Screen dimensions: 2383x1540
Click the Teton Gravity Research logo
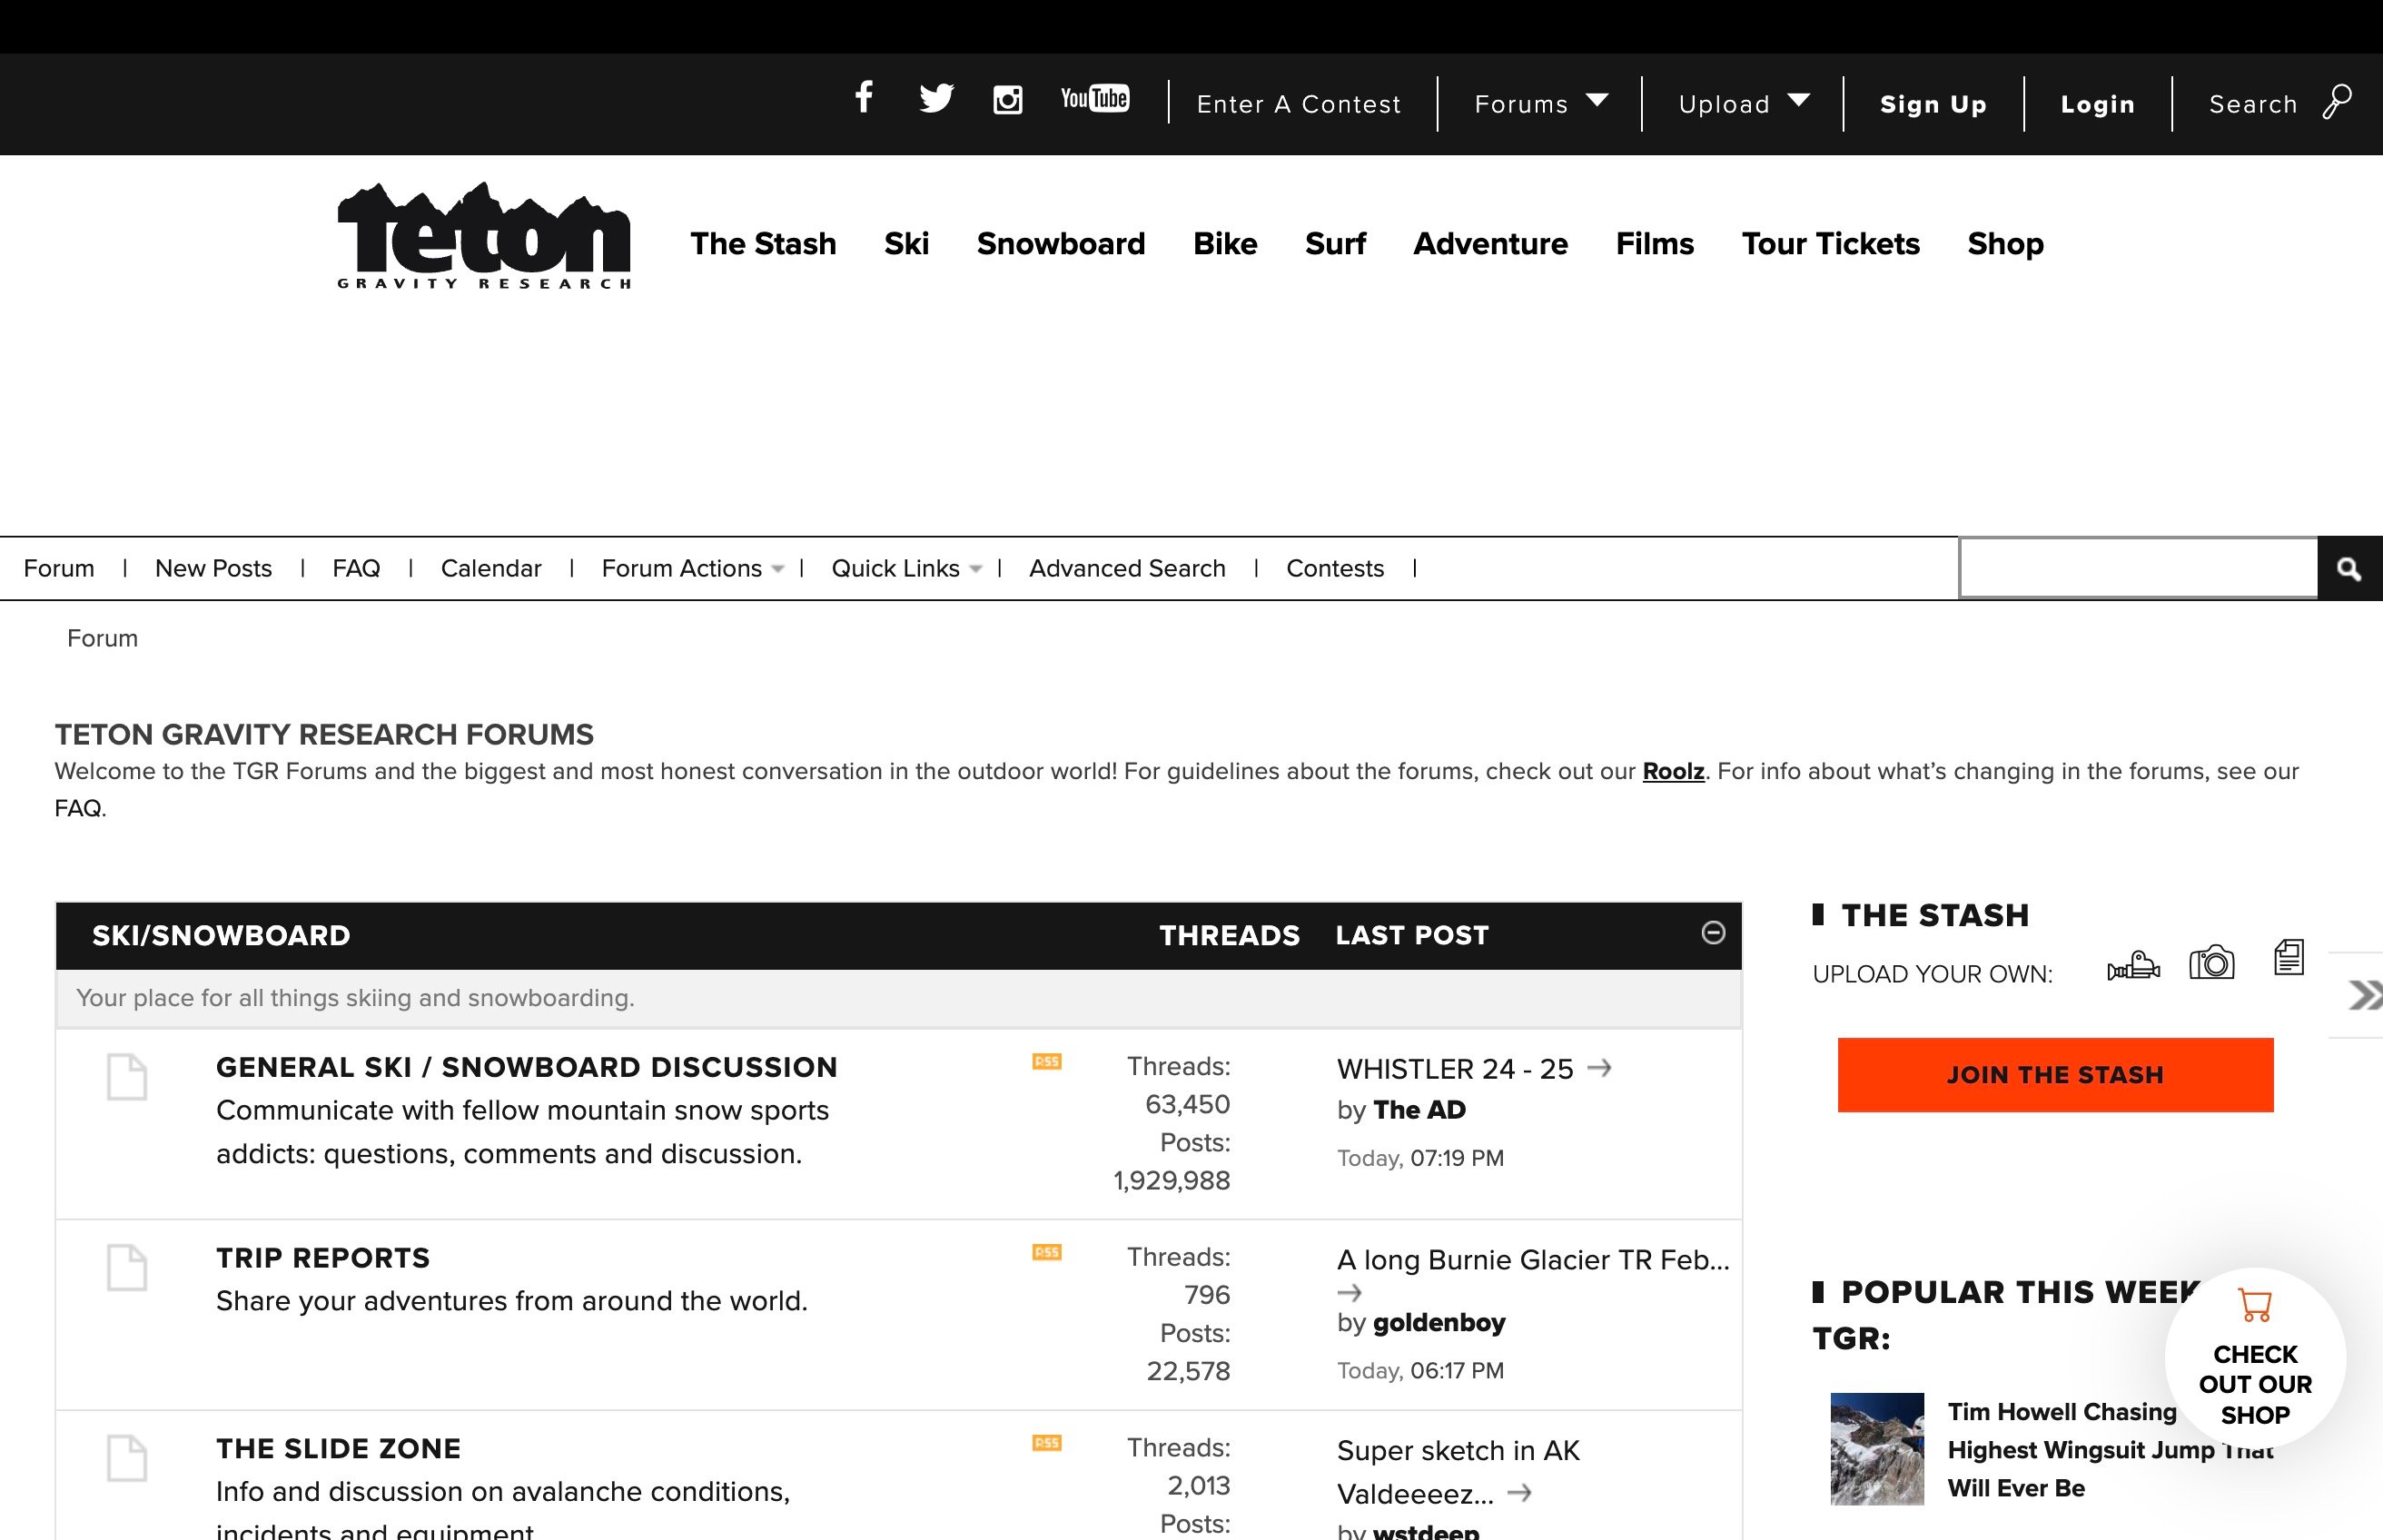click(x=484, y=235)
